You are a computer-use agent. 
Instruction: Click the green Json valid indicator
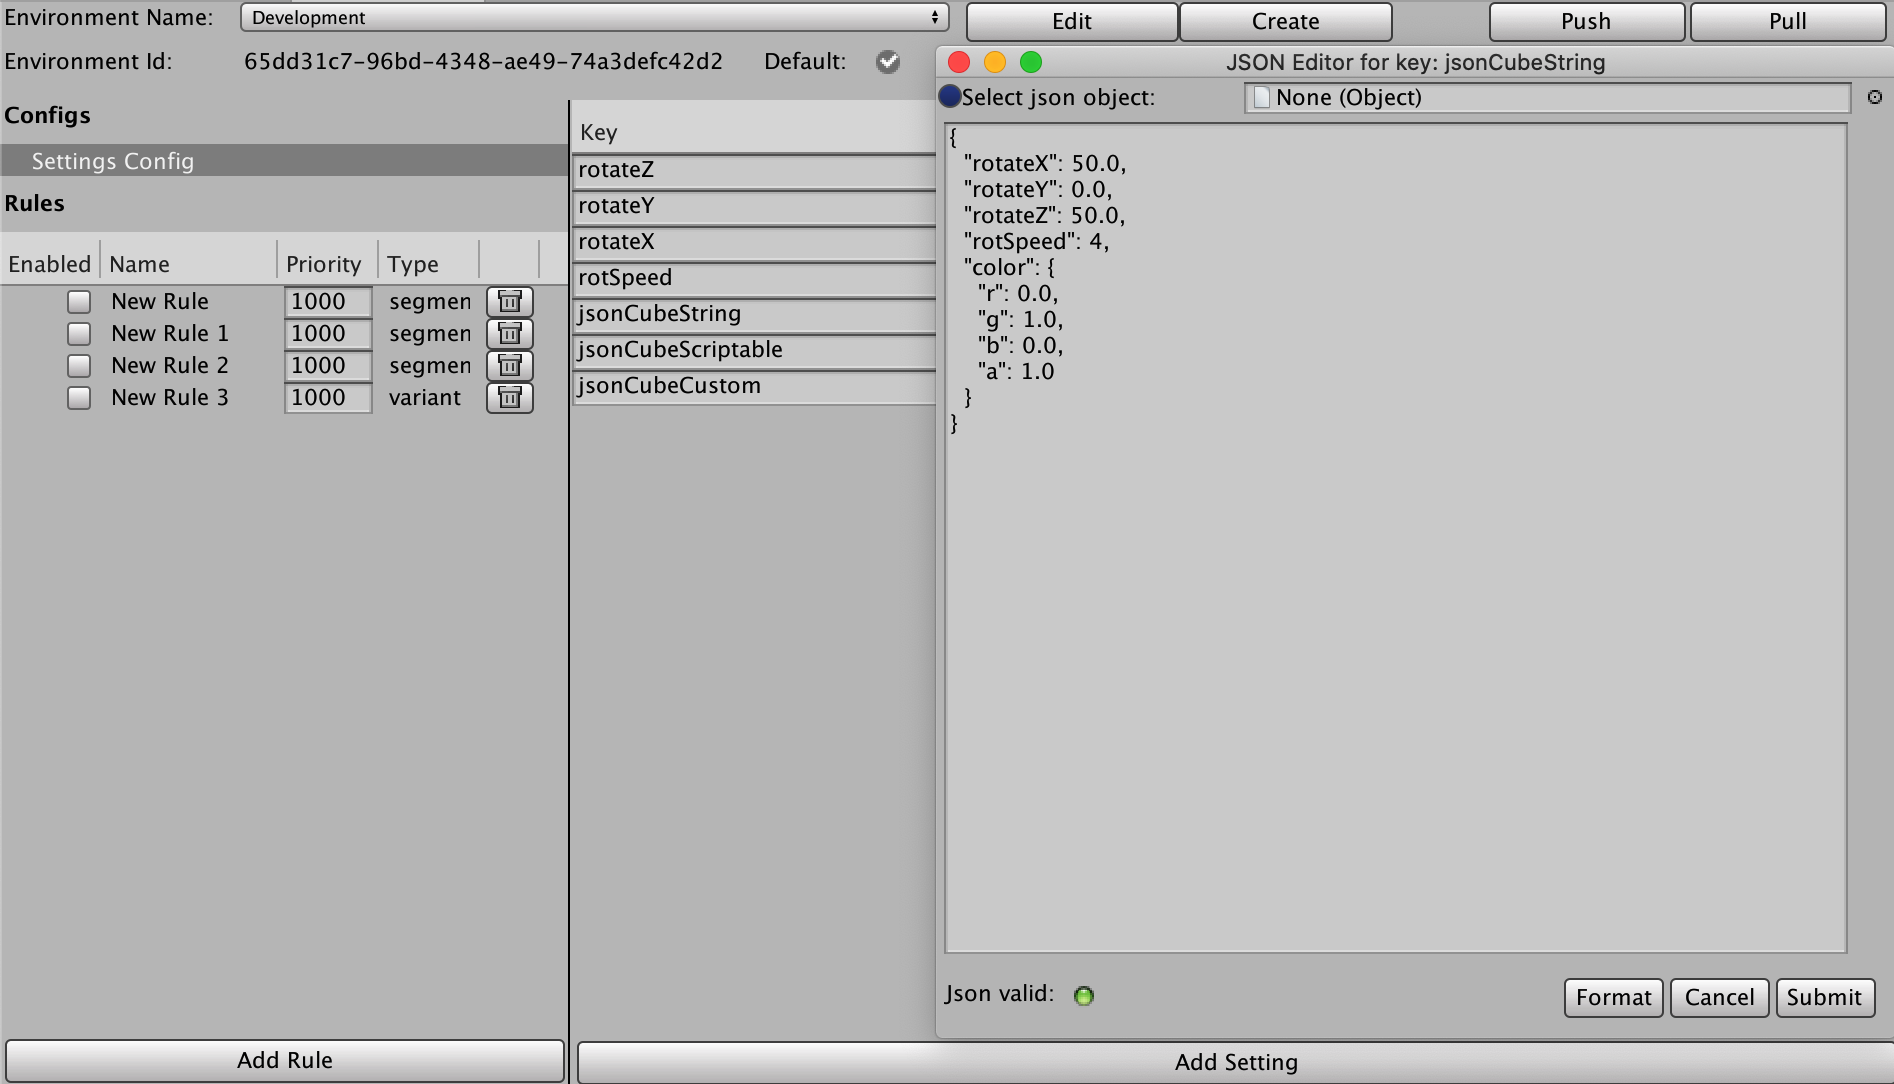[1086, 995]
